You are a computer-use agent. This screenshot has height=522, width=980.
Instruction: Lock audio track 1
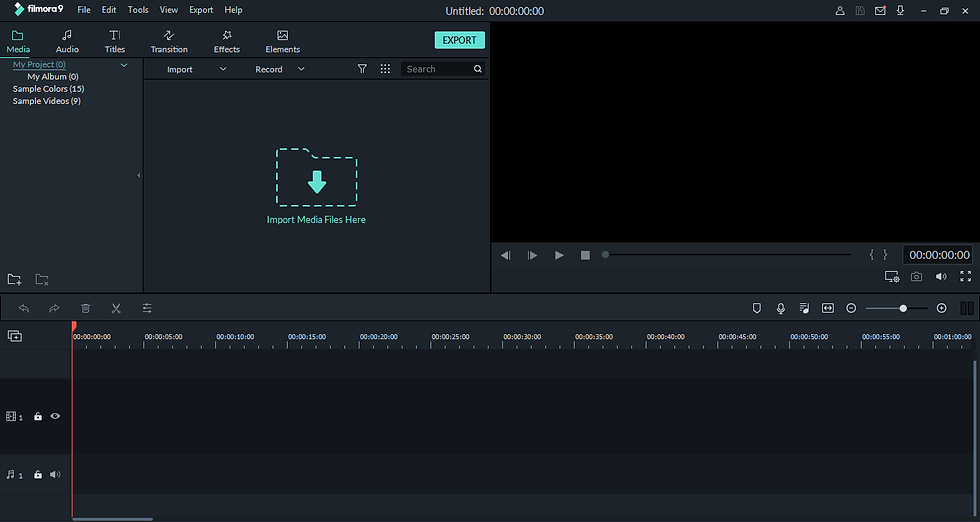click(38, 474)
